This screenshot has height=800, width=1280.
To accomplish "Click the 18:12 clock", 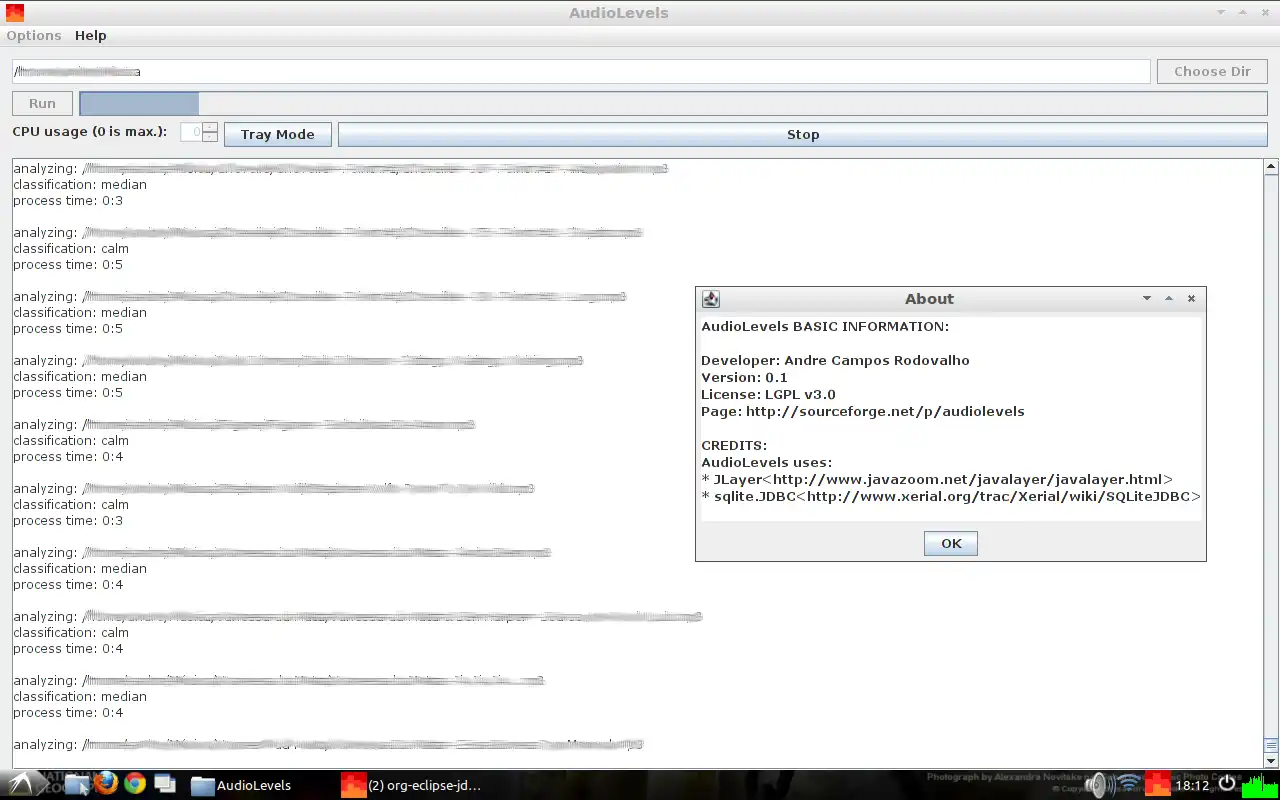I will (1193, 785).
